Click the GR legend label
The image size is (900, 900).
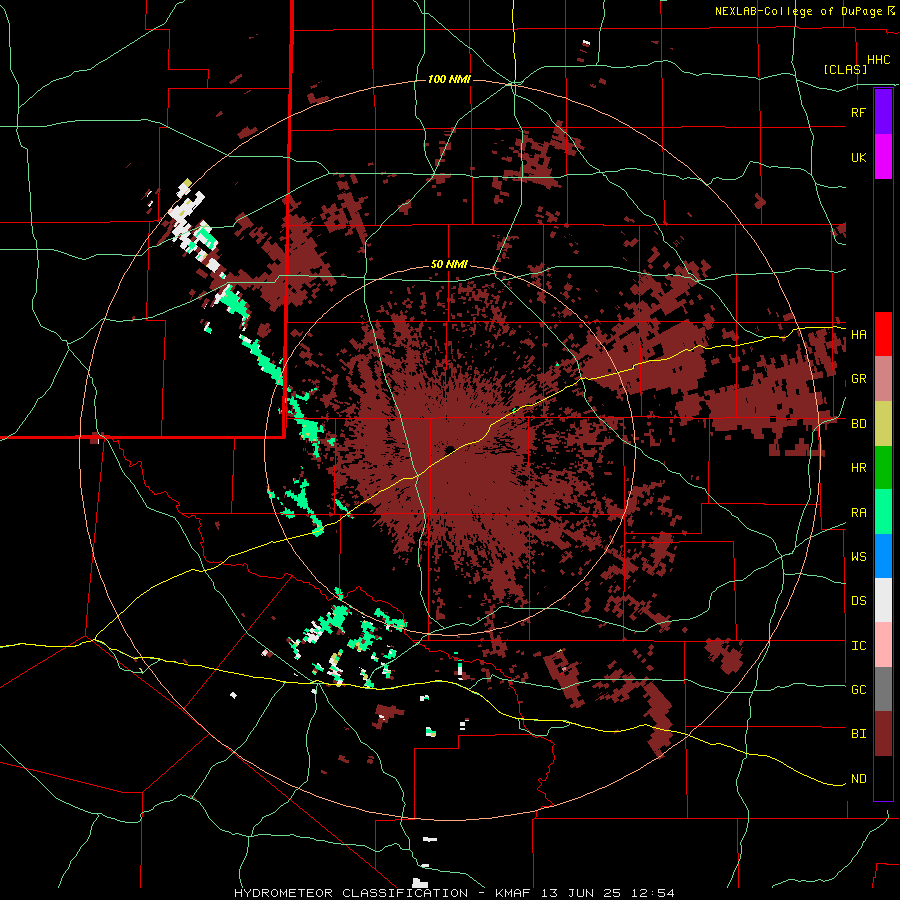coord(858,379)
